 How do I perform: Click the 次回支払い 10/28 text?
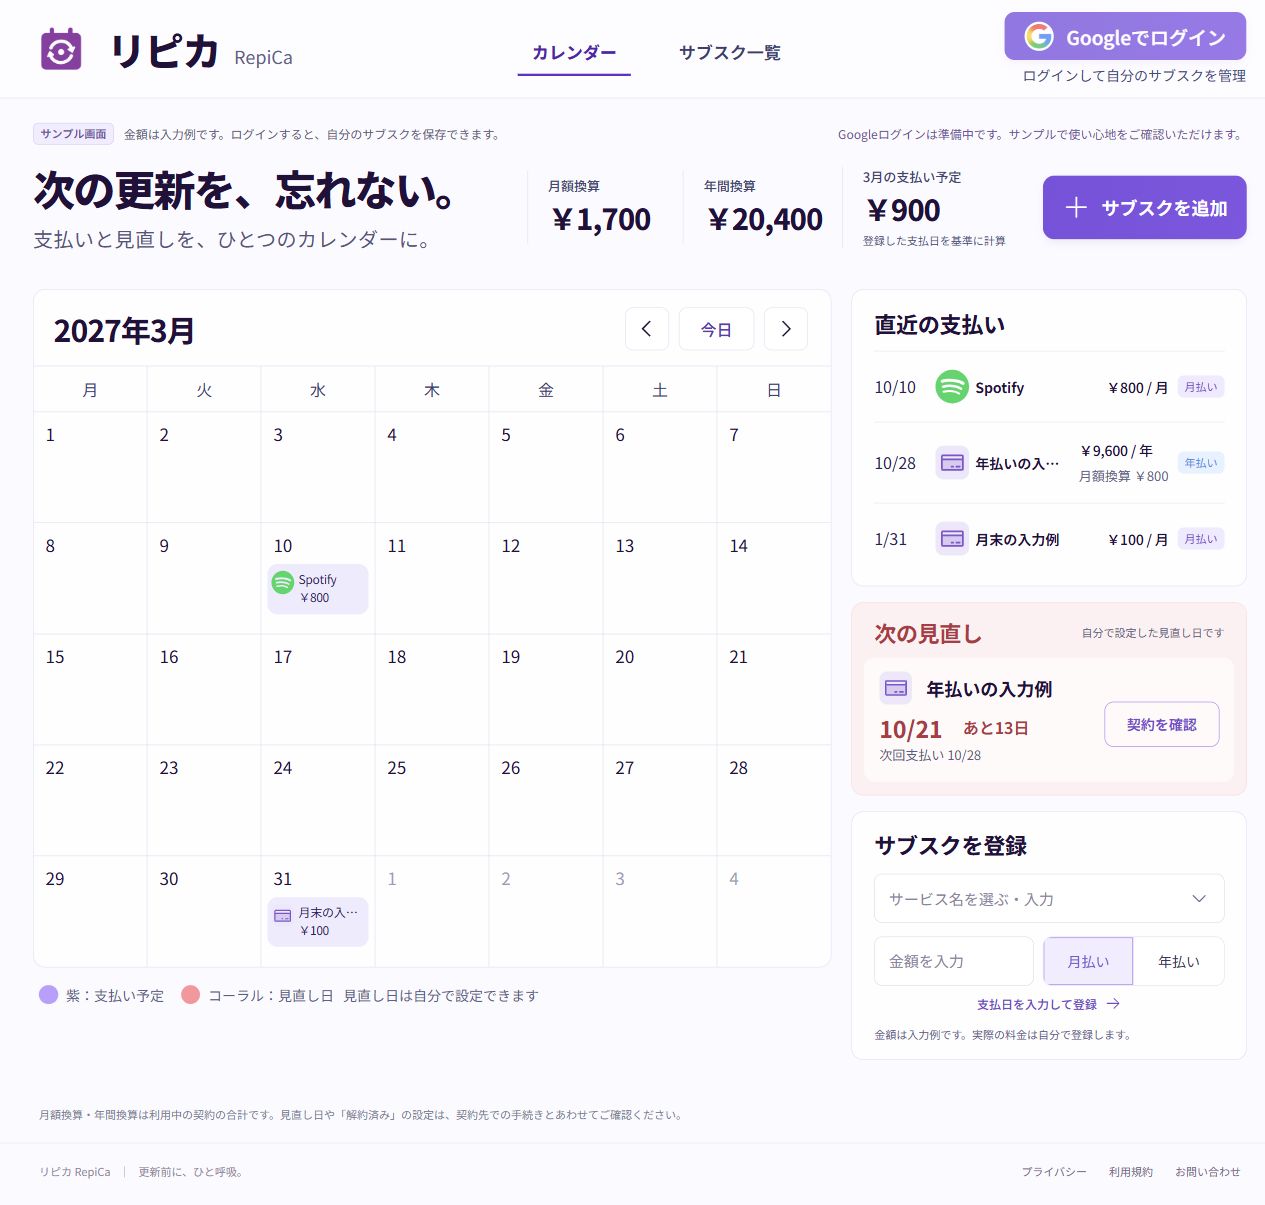[x=930, y=755]
